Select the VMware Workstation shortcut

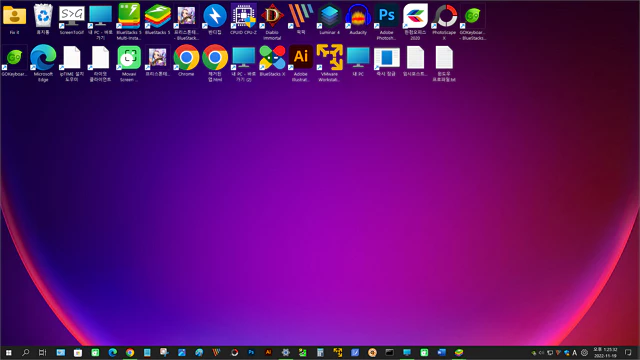click(329, 63)
